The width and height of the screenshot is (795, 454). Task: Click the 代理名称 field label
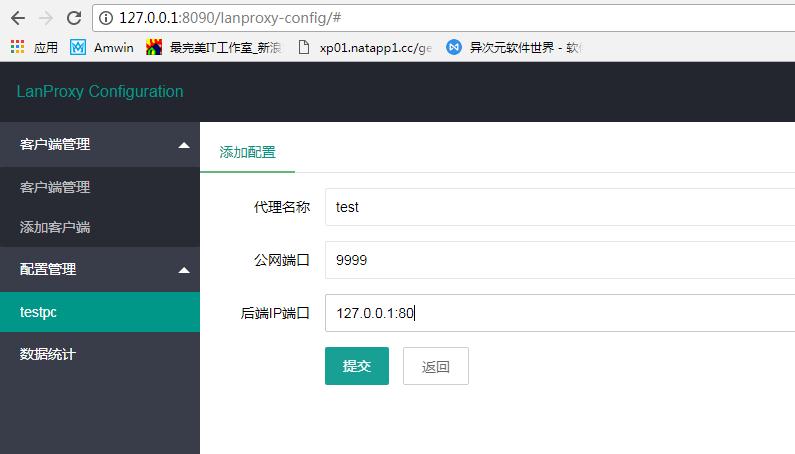282,207
